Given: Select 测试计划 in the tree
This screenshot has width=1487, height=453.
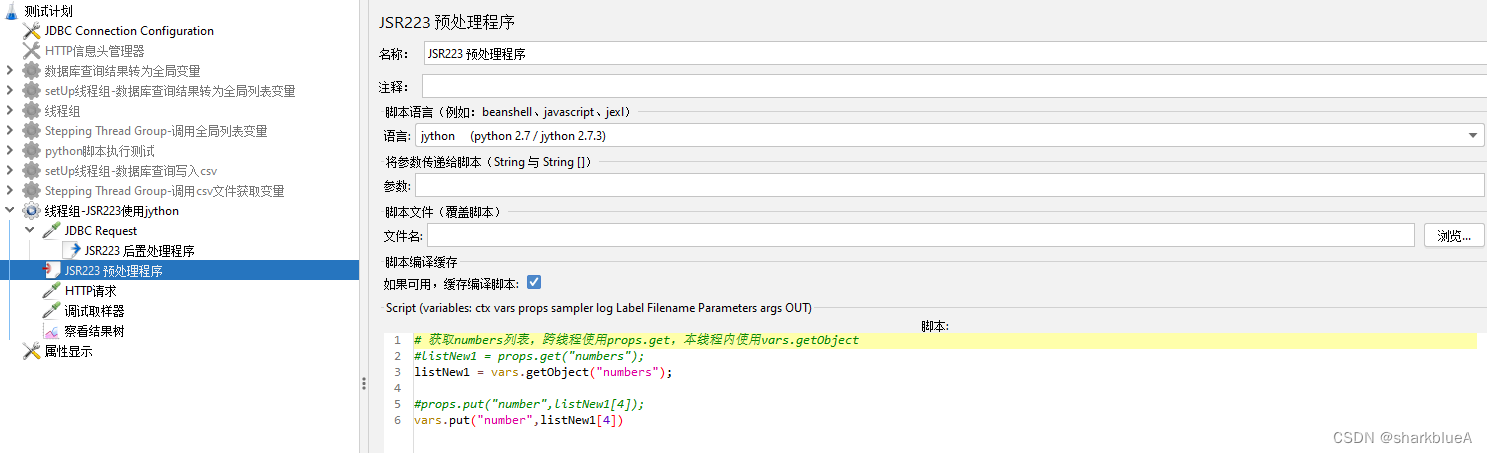Looking at the screenshot, I should [x=49, y=10].
